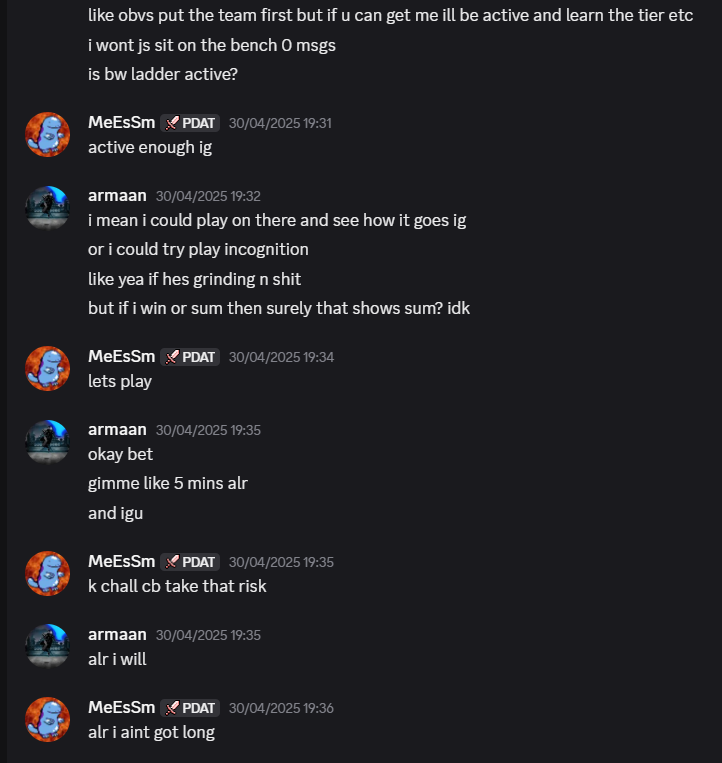Open armaan's username above "okay bet"
The image size is (722, 763).
click(x=117, y=429)
